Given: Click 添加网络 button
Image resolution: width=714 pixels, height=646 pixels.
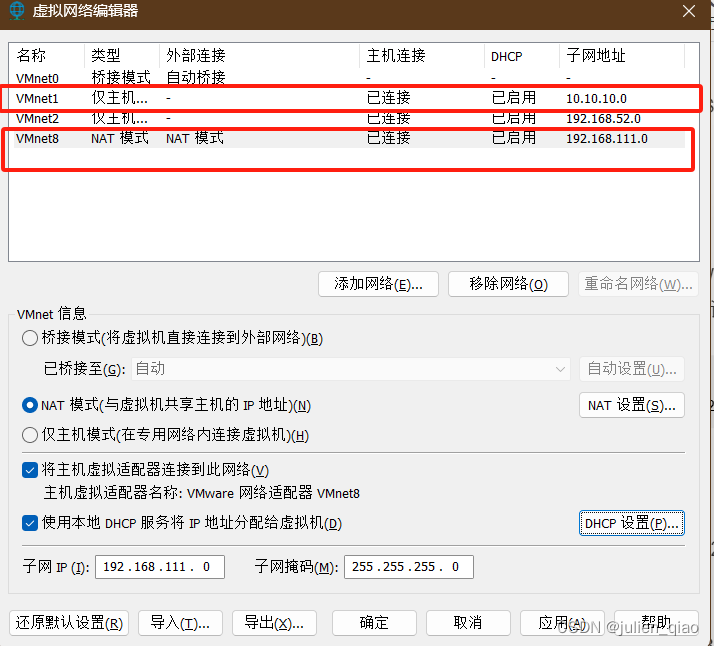Looking at the screenshot, I should [x=378, y=284].
